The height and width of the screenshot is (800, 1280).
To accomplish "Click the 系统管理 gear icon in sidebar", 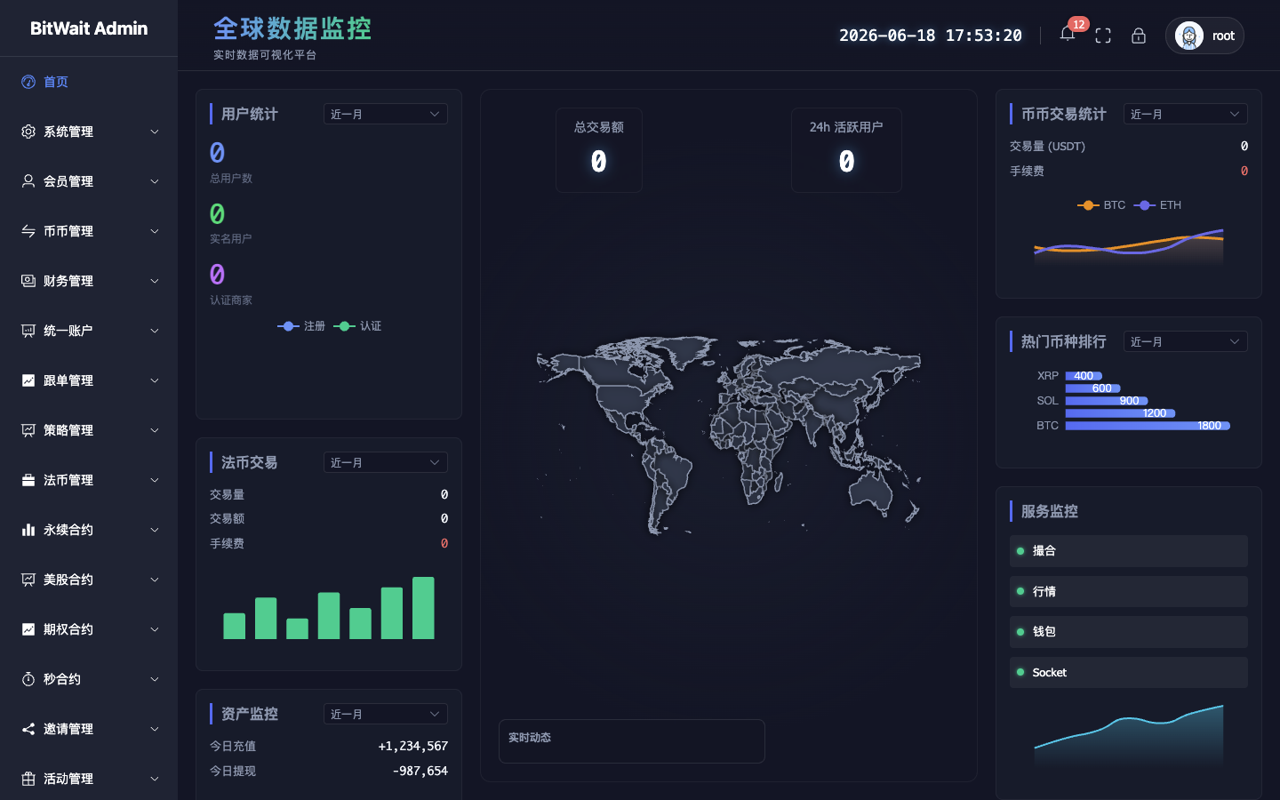I will 28,131.
